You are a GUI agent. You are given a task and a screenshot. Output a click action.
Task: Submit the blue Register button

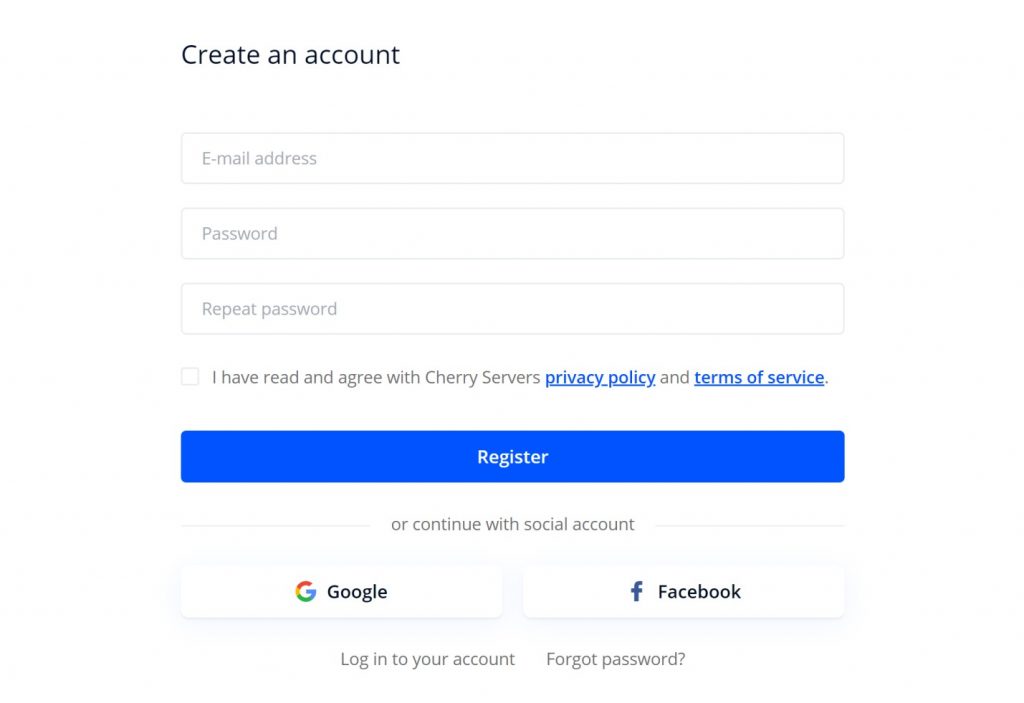coord(513,457)
